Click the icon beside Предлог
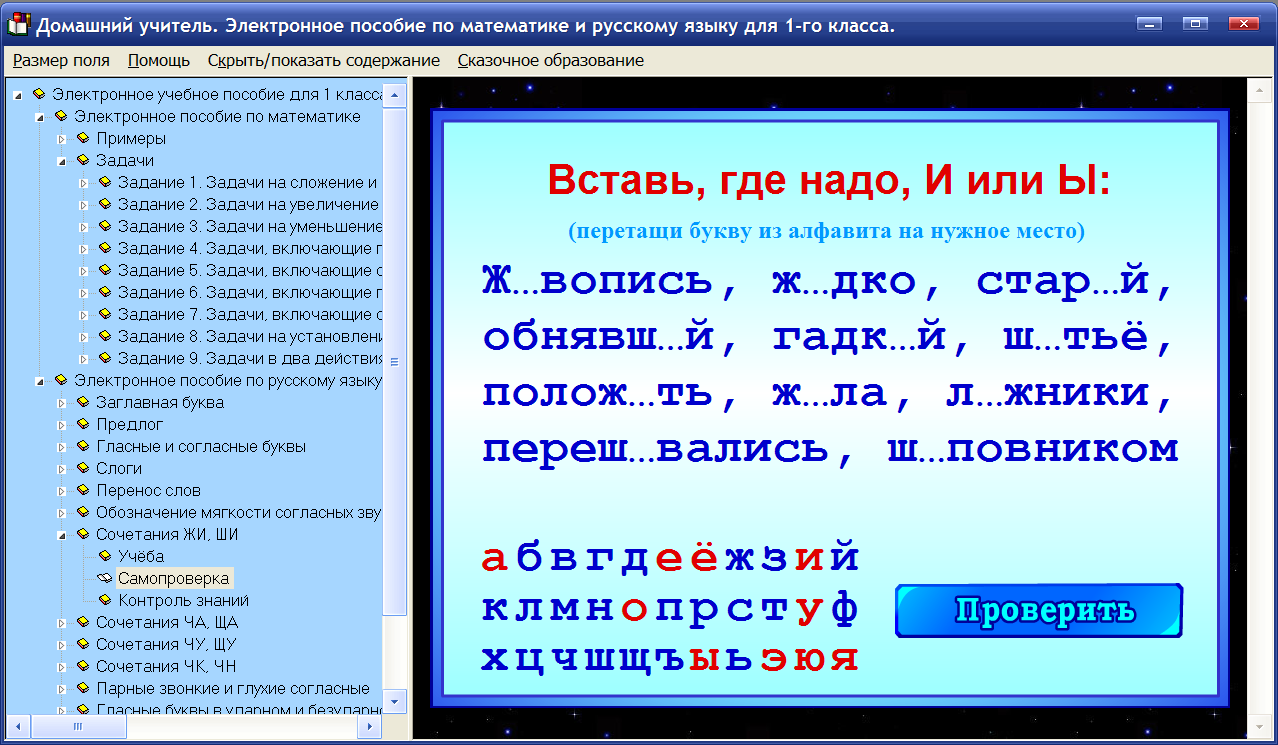The width and height of the screenshot is (1278, 745). click(82, 424)
